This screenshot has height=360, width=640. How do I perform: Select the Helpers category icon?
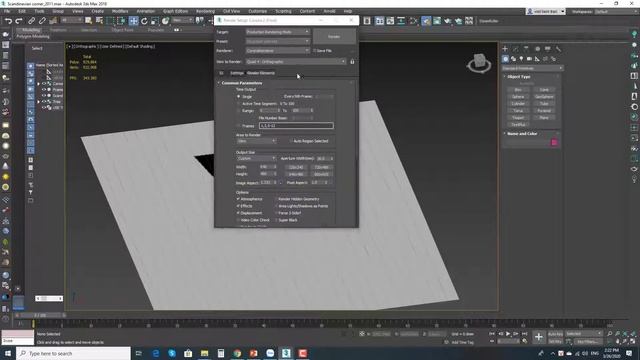click(537, 59)
